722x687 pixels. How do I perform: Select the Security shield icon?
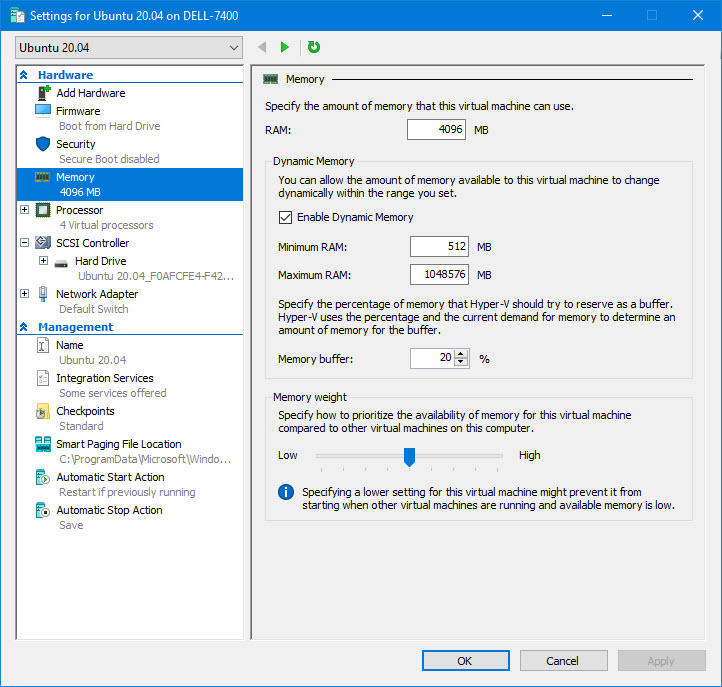43,144
